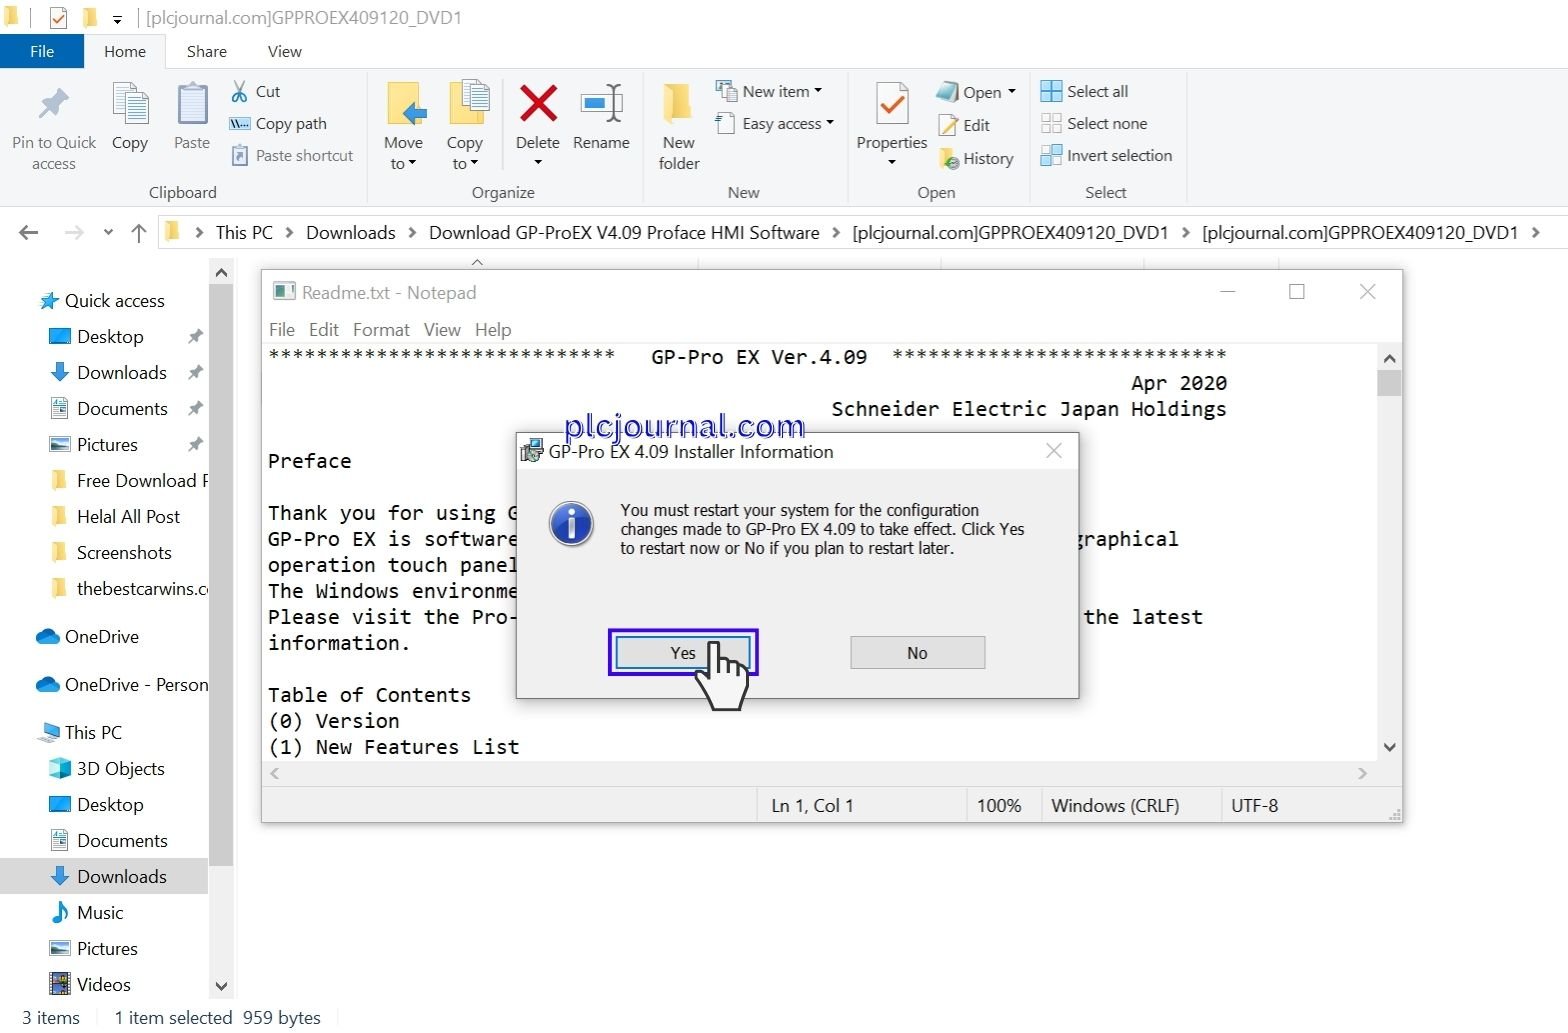Expand the Delete options arrow
1568x1033 pixels.
(538, 163)
